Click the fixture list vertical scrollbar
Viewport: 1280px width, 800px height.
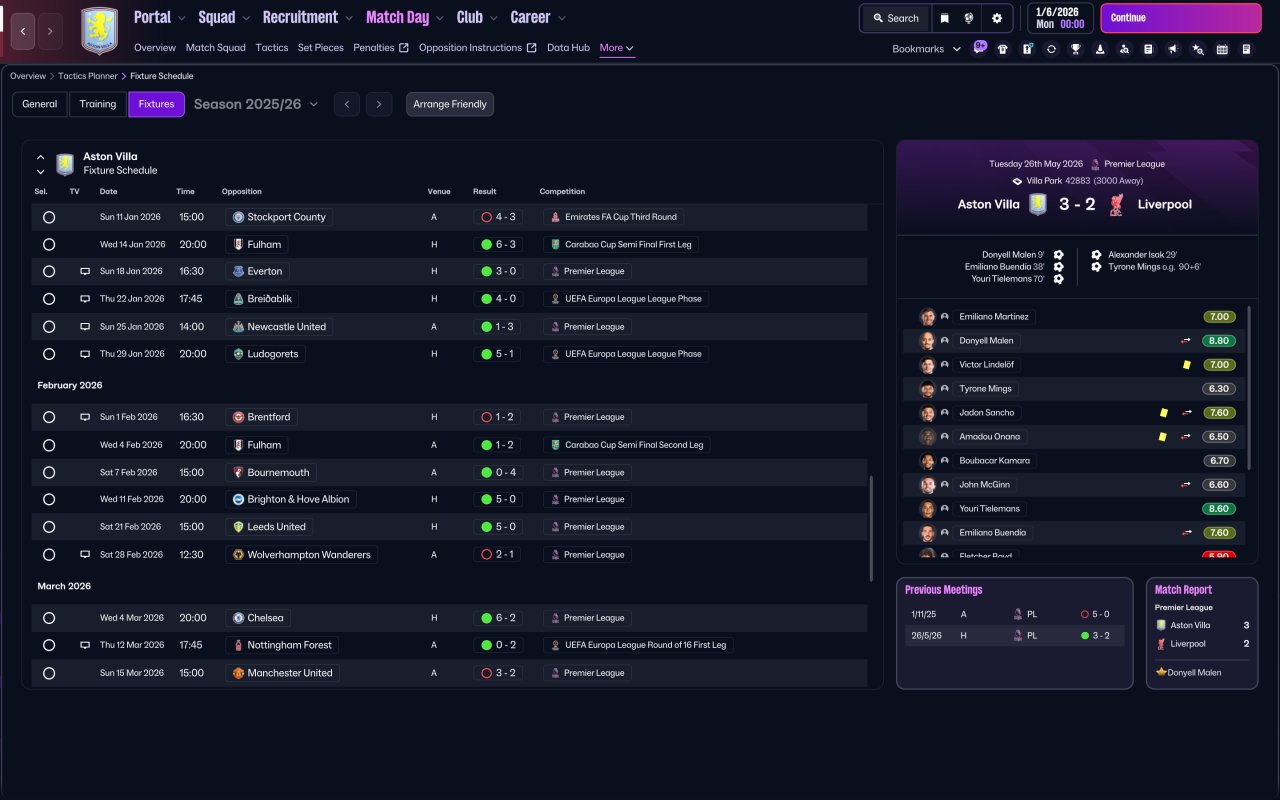[x=871, y=528]
